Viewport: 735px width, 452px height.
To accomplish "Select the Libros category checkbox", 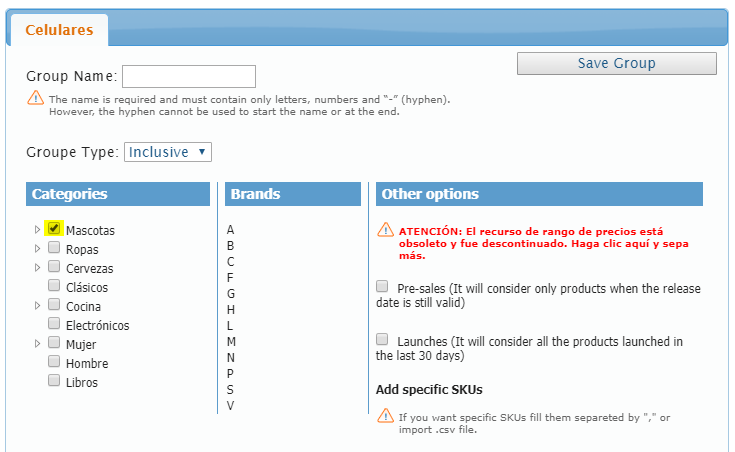I will point(54,381).
